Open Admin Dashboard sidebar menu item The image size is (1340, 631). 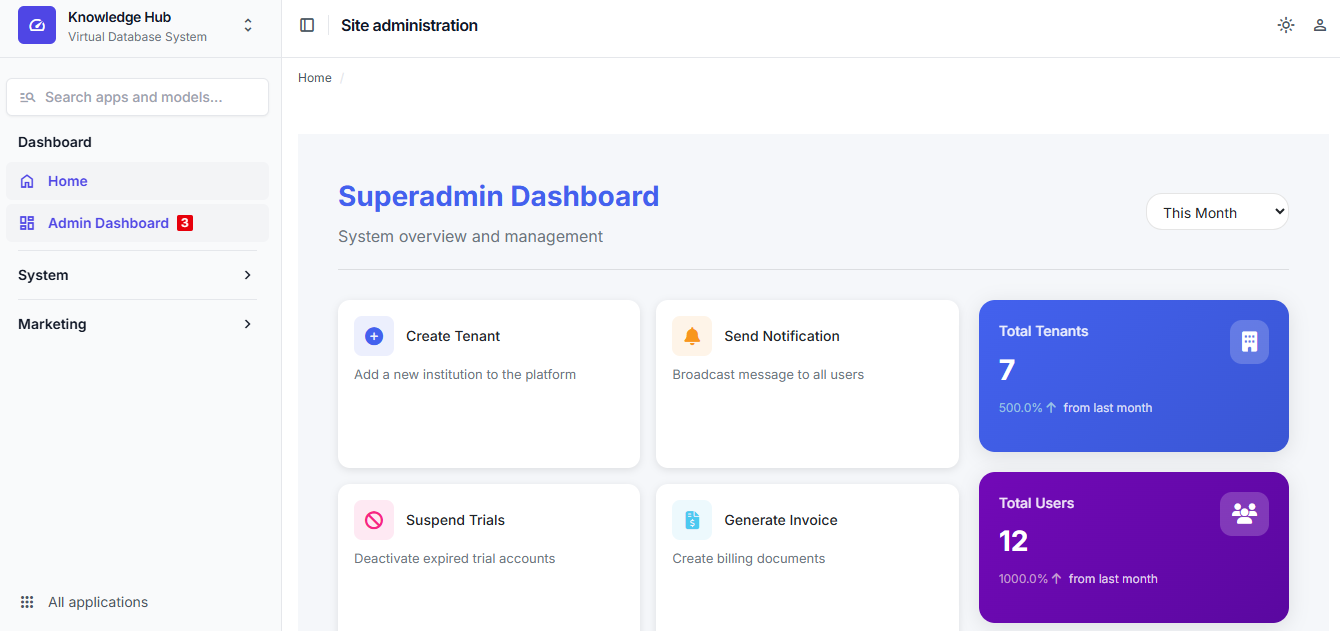pyautogui.click(x=108, y=223)
